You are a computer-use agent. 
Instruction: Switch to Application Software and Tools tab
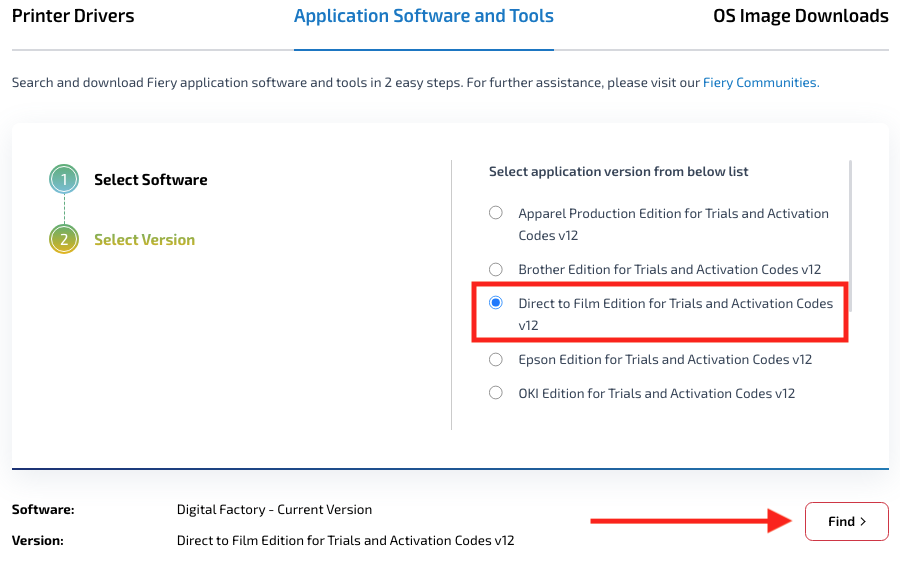424,16
